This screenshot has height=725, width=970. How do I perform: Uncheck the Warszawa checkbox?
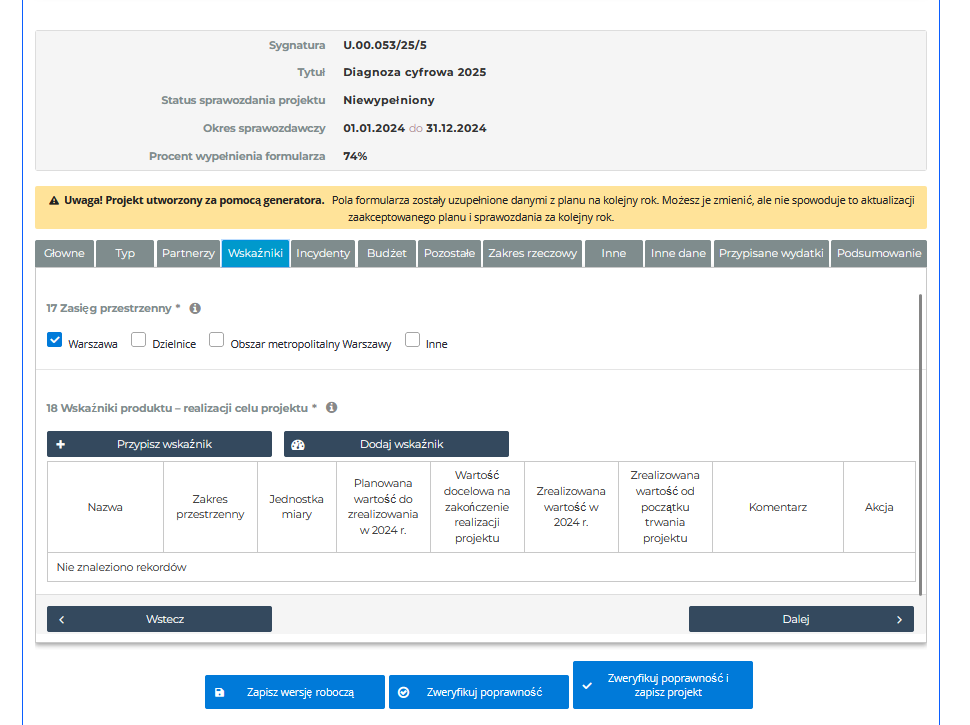(x=55, y=340)
